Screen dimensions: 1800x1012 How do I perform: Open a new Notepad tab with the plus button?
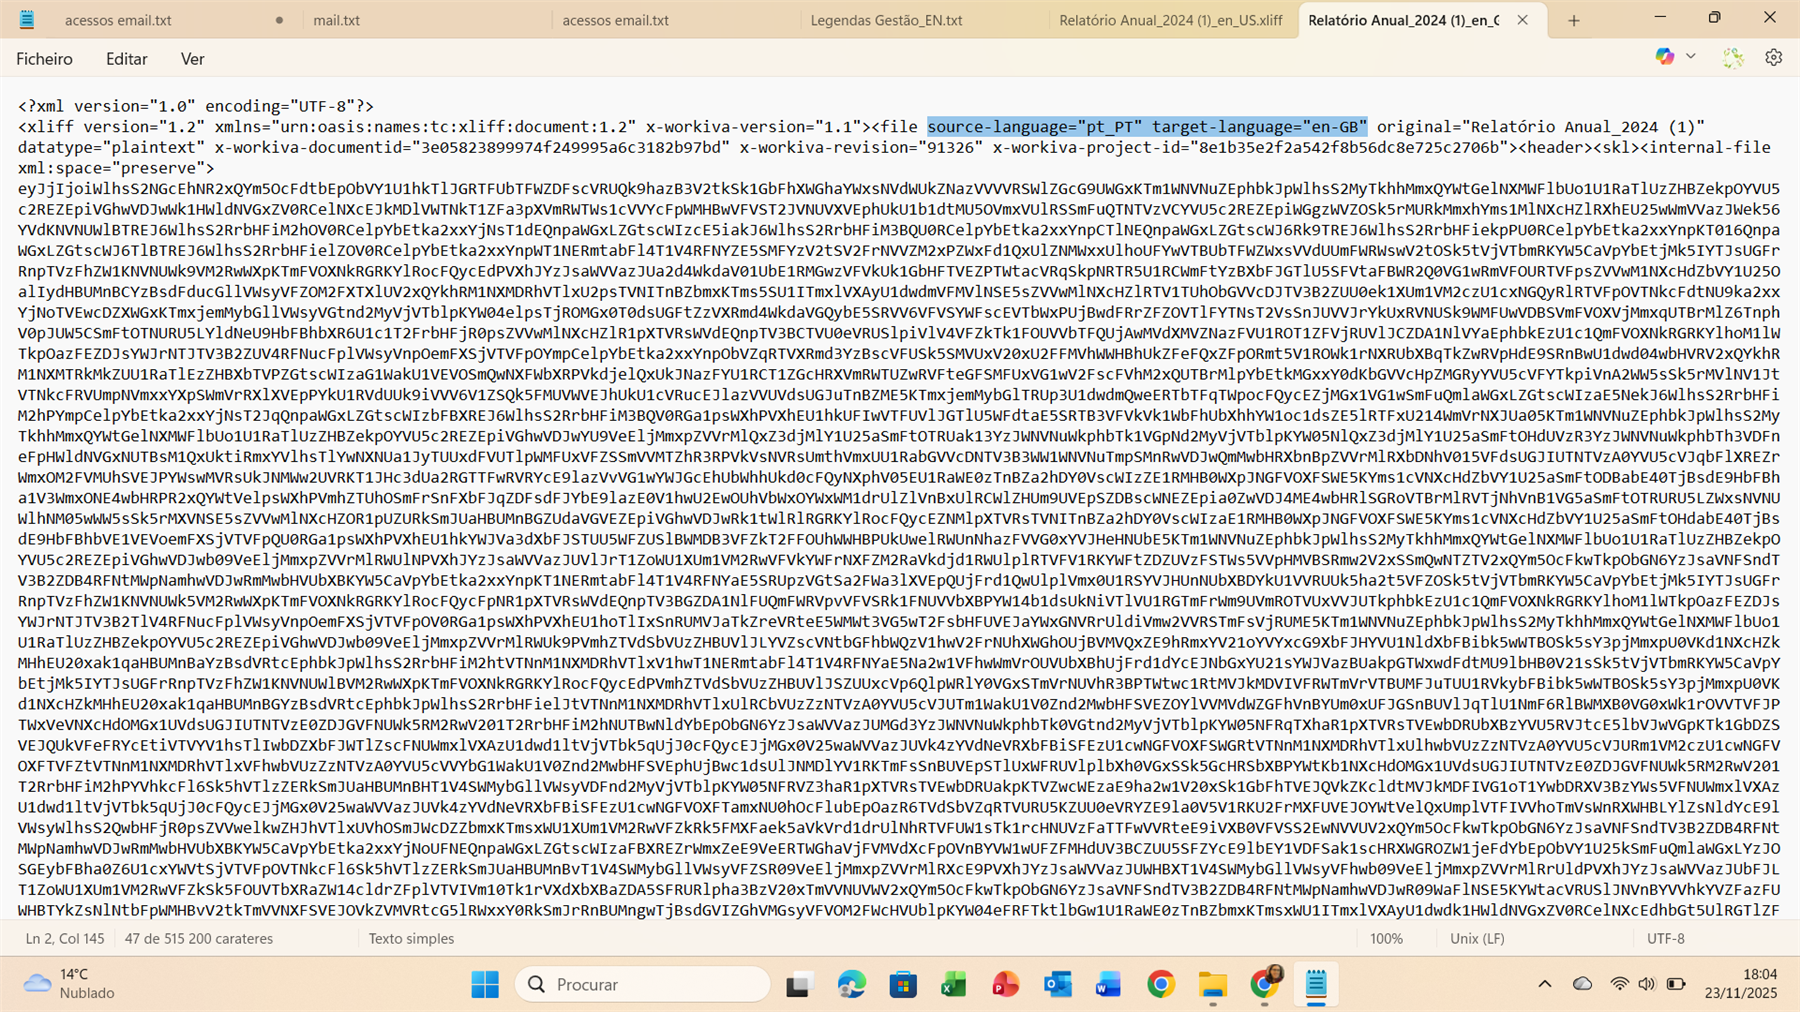click(1573, 19)
